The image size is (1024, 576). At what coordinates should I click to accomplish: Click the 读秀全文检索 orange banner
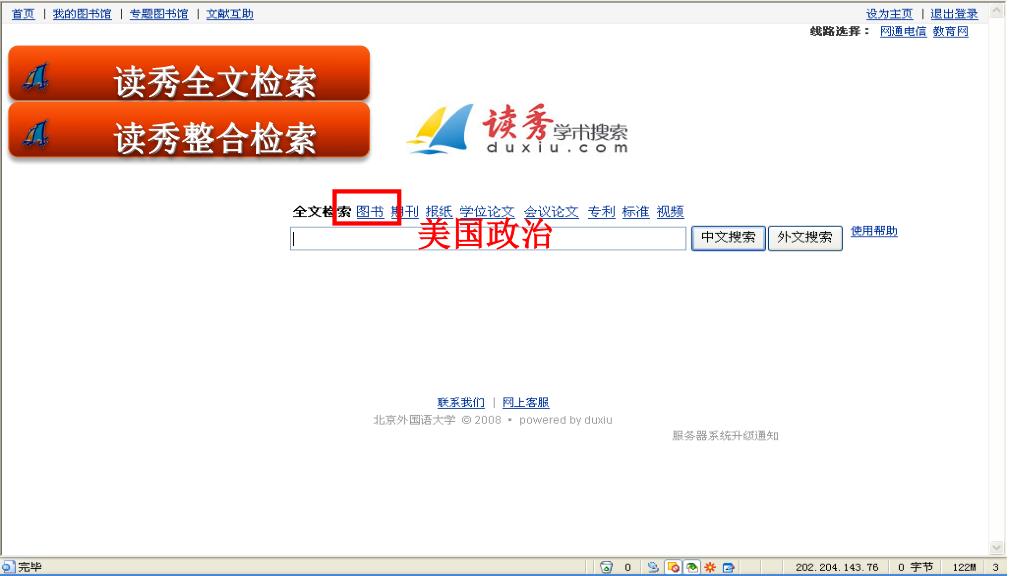tap(189, 74)
